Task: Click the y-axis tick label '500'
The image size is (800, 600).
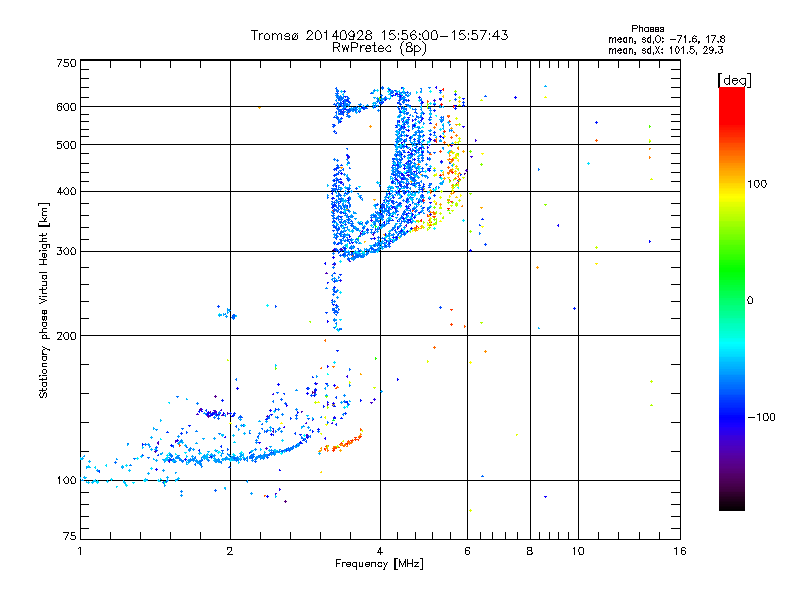Action: coord(66,145)
